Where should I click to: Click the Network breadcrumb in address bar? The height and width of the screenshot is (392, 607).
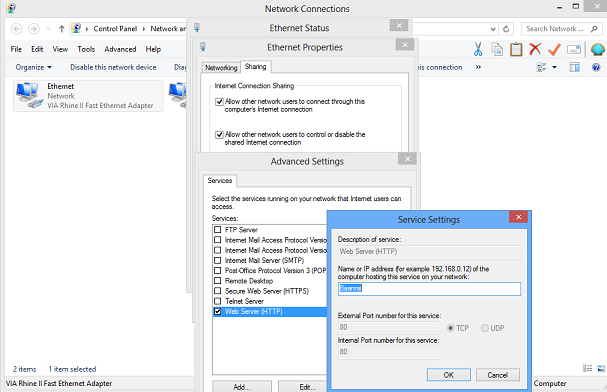(x=168, y=29)
